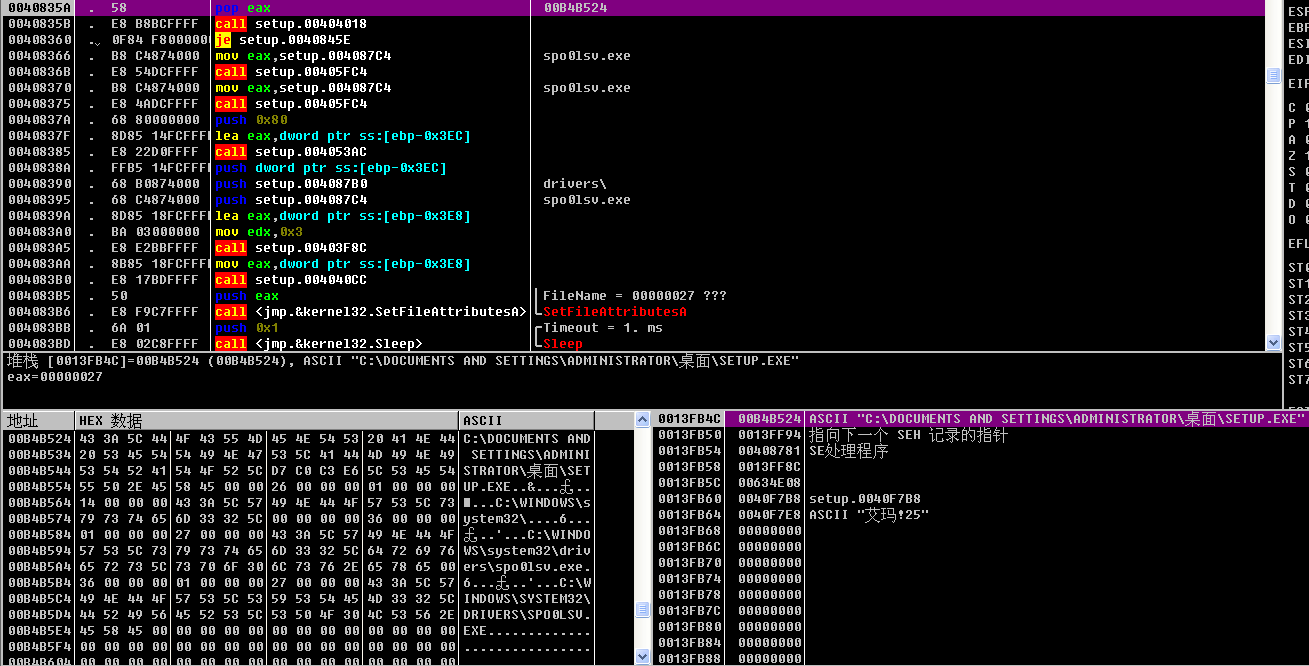
Task: Select disassembly row at address 00408395
Action: click(x=632, y=200)
